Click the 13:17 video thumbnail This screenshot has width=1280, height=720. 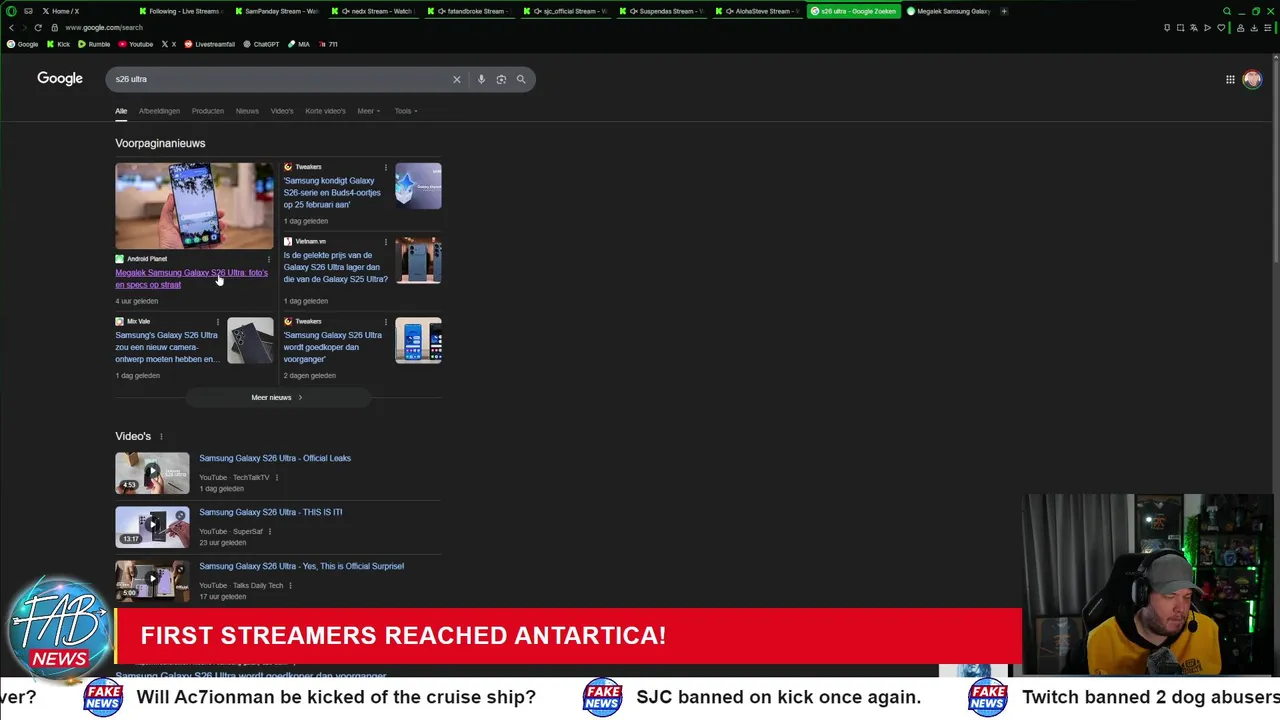pos(152,527)
